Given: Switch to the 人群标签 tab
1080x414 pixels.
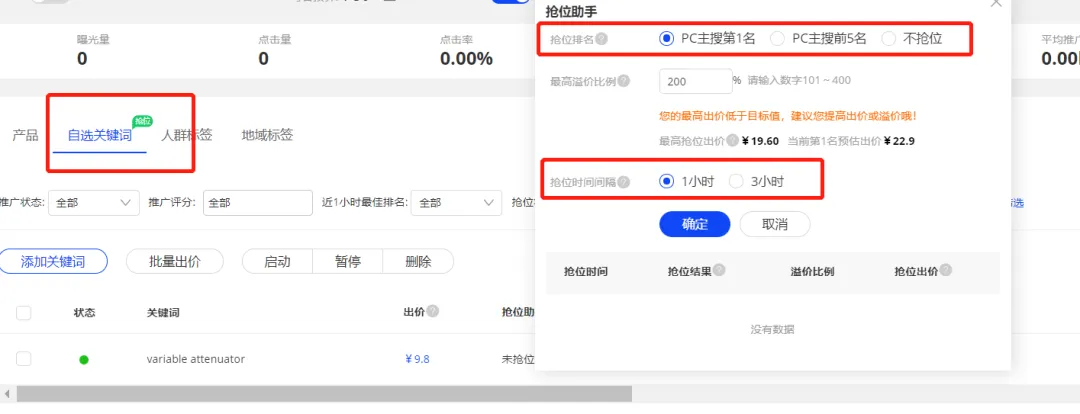Looking at the screenshot, I should [186, 135].
